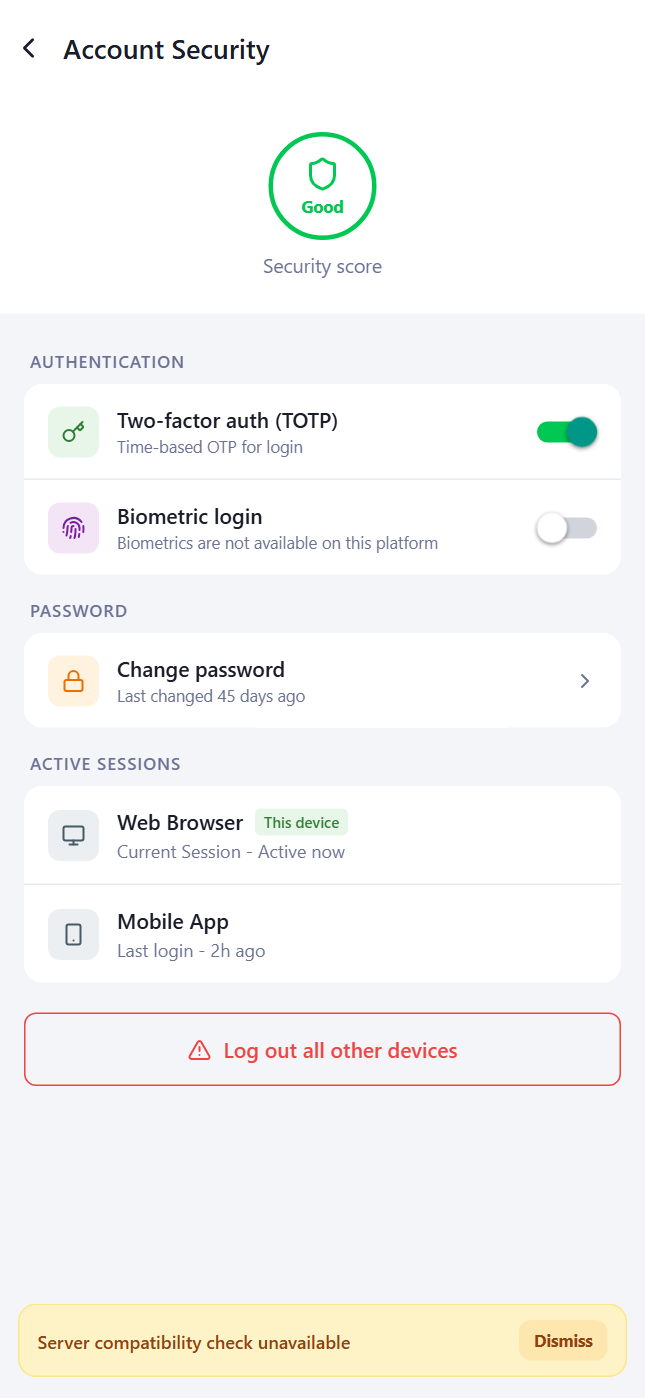Enable the Biometric login toggle

[x=567, y=528]
